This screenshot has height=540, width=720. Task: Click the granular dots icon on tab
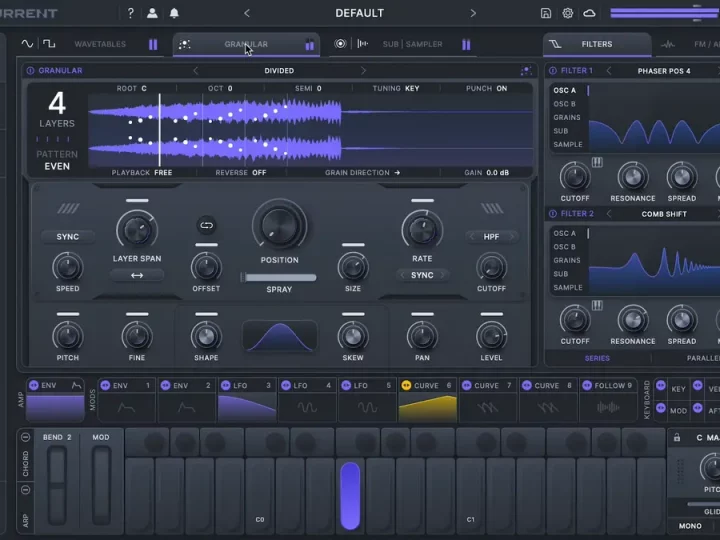pos(185,44)
